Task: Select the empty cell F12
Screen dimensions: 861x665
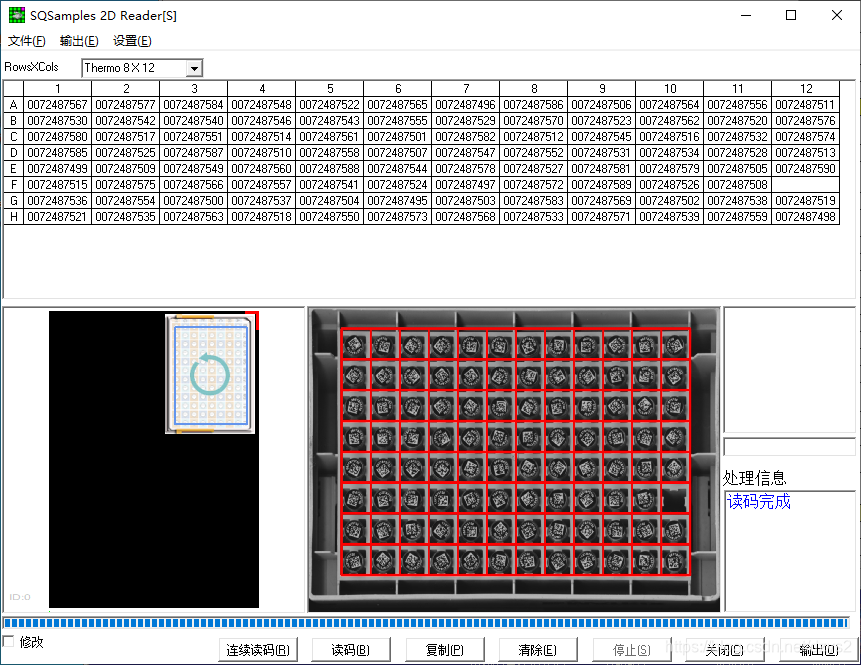Action: coord(806,185)
